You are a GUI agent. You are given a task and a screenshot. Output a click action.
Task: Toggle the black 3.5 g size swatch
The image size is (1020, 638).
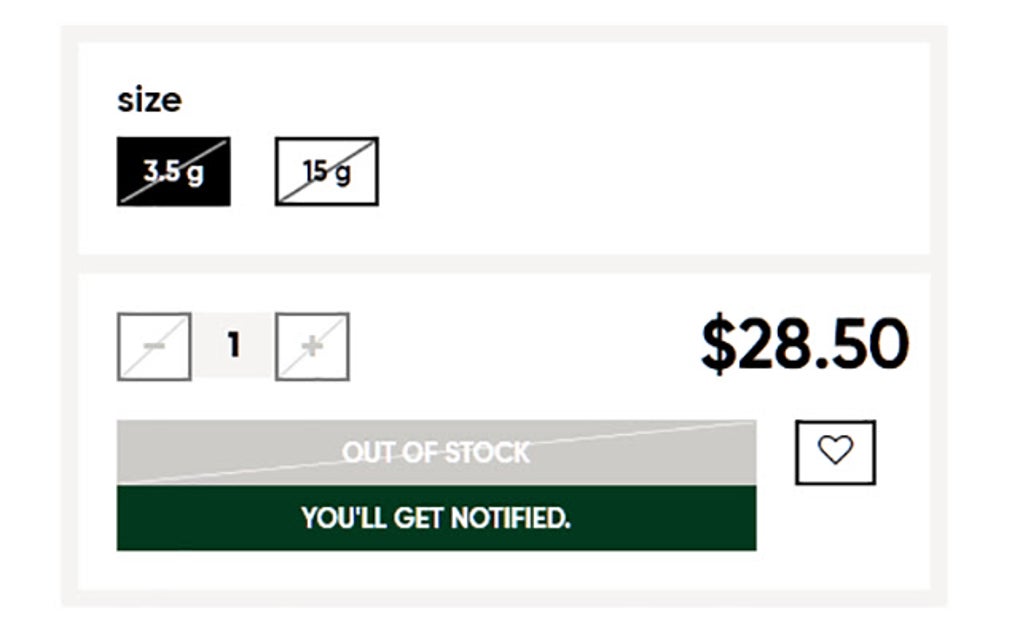point(173,172)
